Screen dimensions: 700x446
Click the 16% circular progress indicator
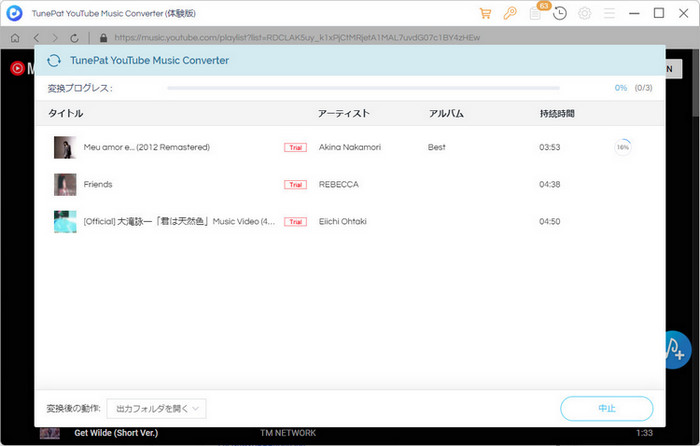pos(623,147)
